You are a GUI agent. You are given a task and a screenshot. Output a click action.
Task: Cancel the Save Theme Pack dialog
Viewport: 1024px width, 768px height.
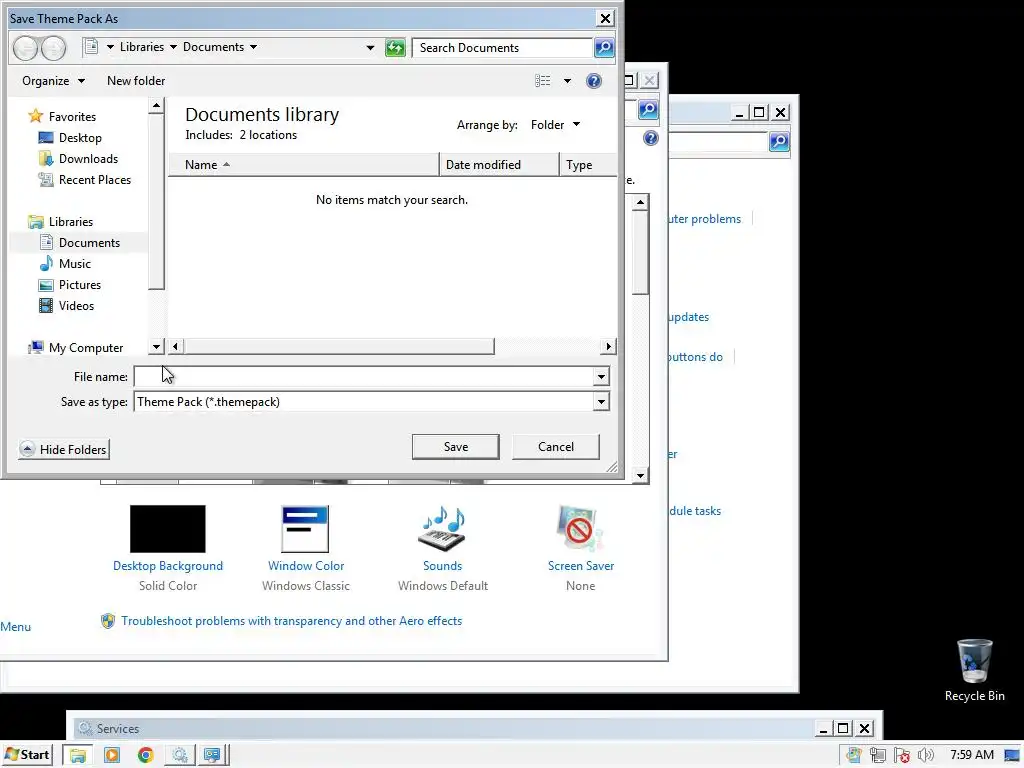click(556, 447)
